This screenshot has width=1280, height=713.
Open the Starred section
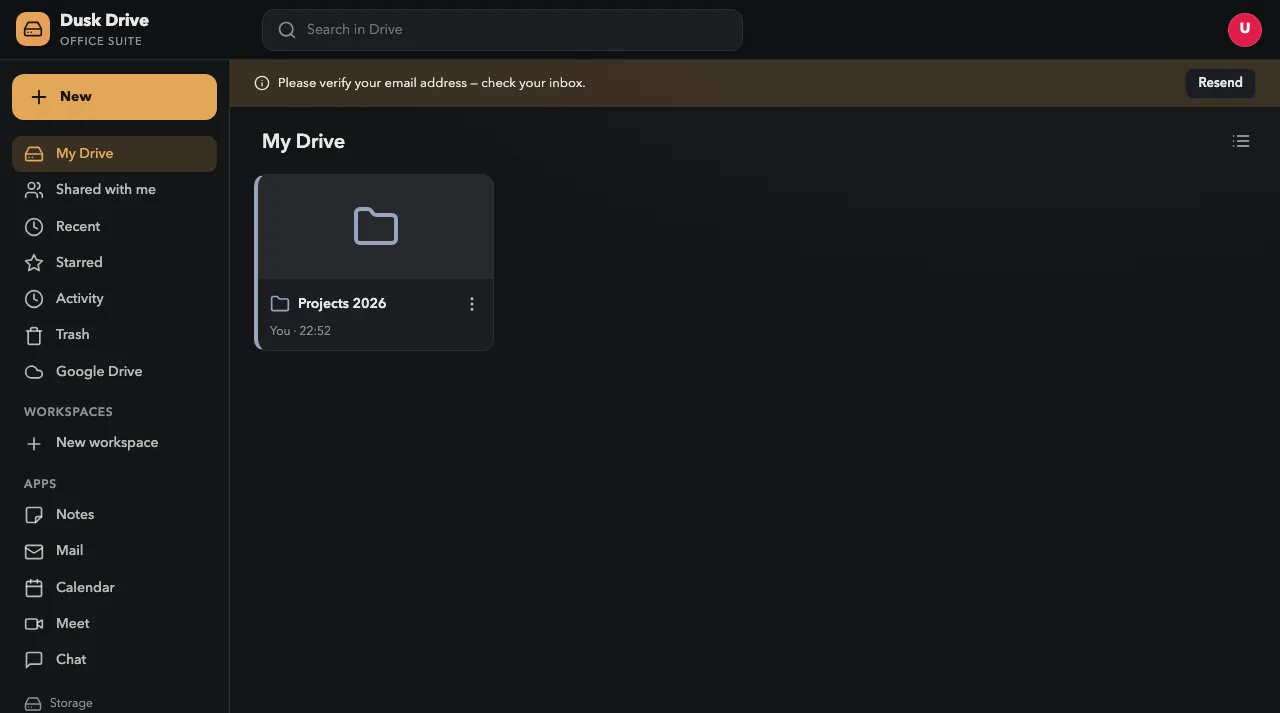coord(114,263)
